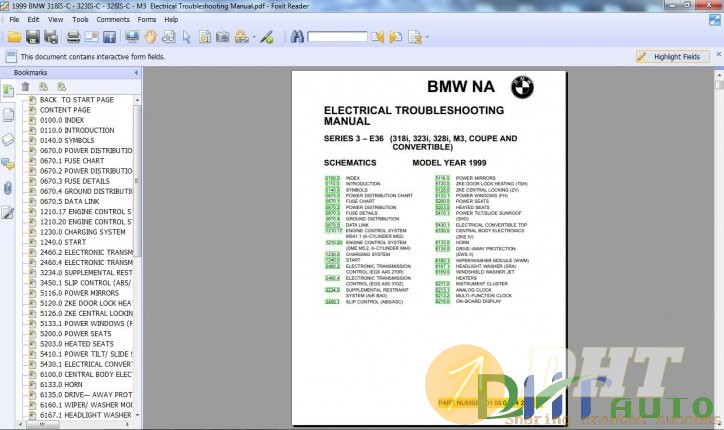
Task: Click the bookmarks scrollbar down arrow
Action: click(137, 415)
